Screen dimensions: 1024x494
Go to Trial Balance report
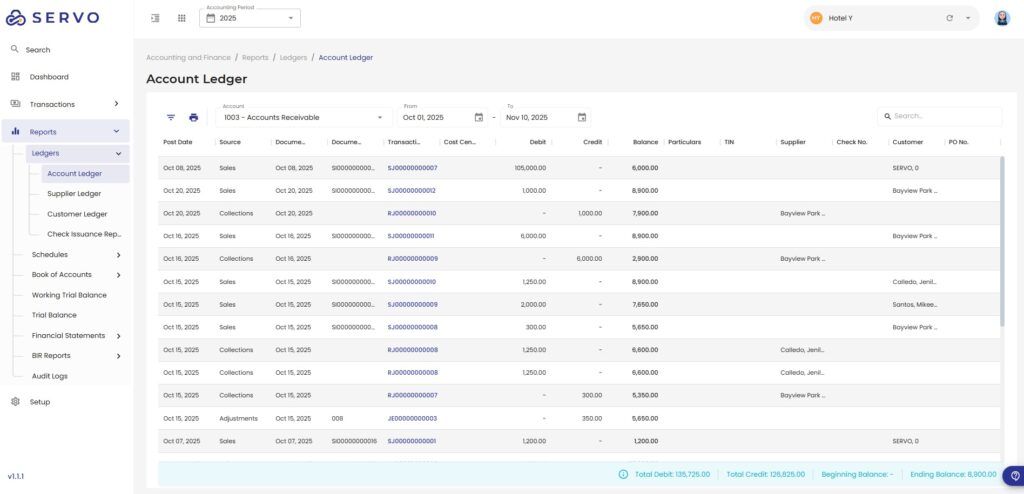54,315
